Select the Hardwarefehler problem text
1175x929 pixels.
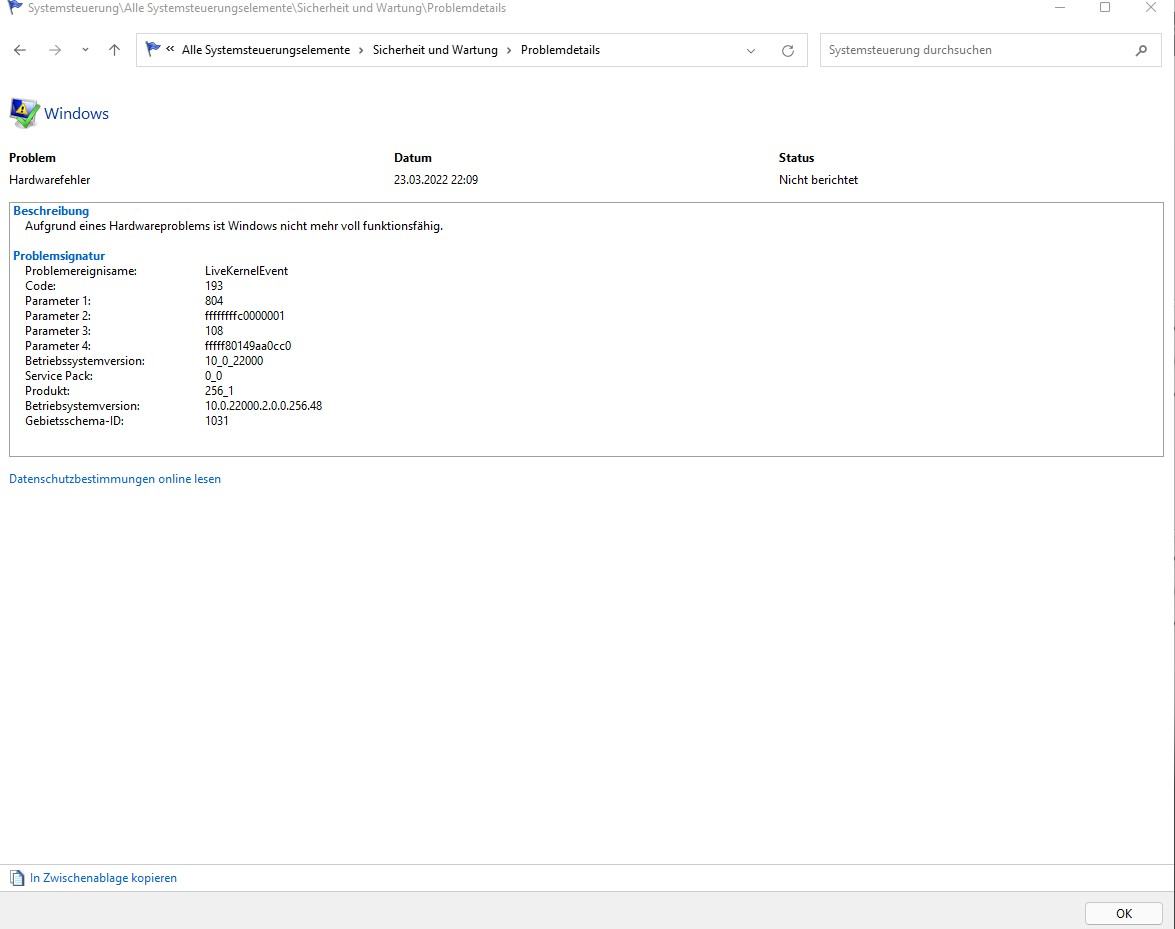pos(49,180)
